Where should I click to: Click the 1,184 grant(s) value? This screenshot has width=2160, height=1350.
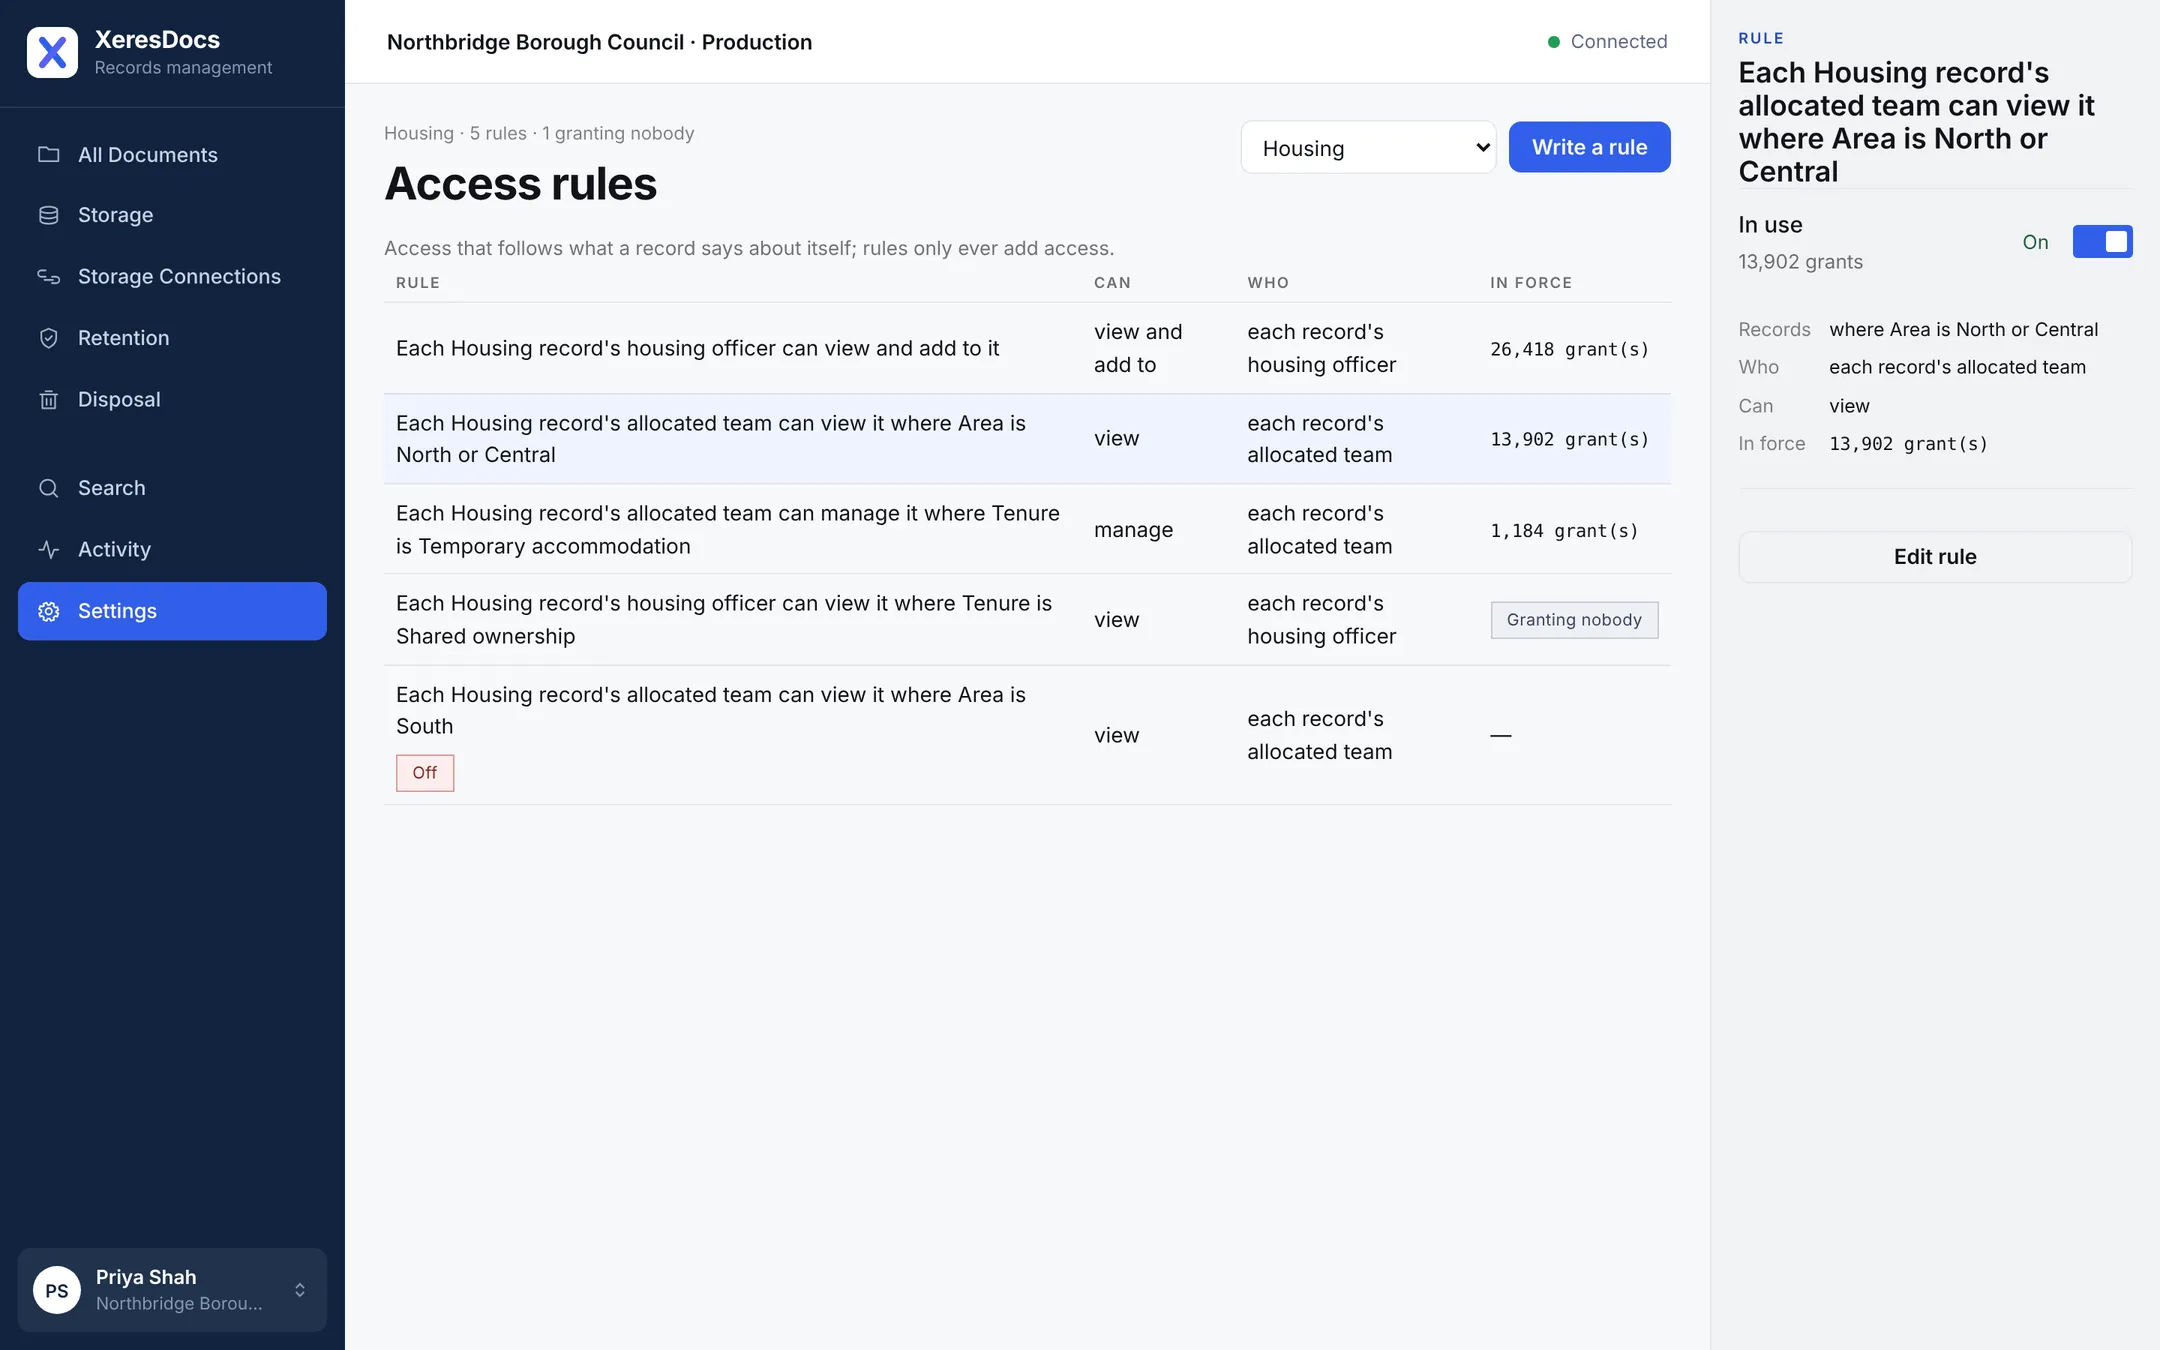[x=1564, y=531]
